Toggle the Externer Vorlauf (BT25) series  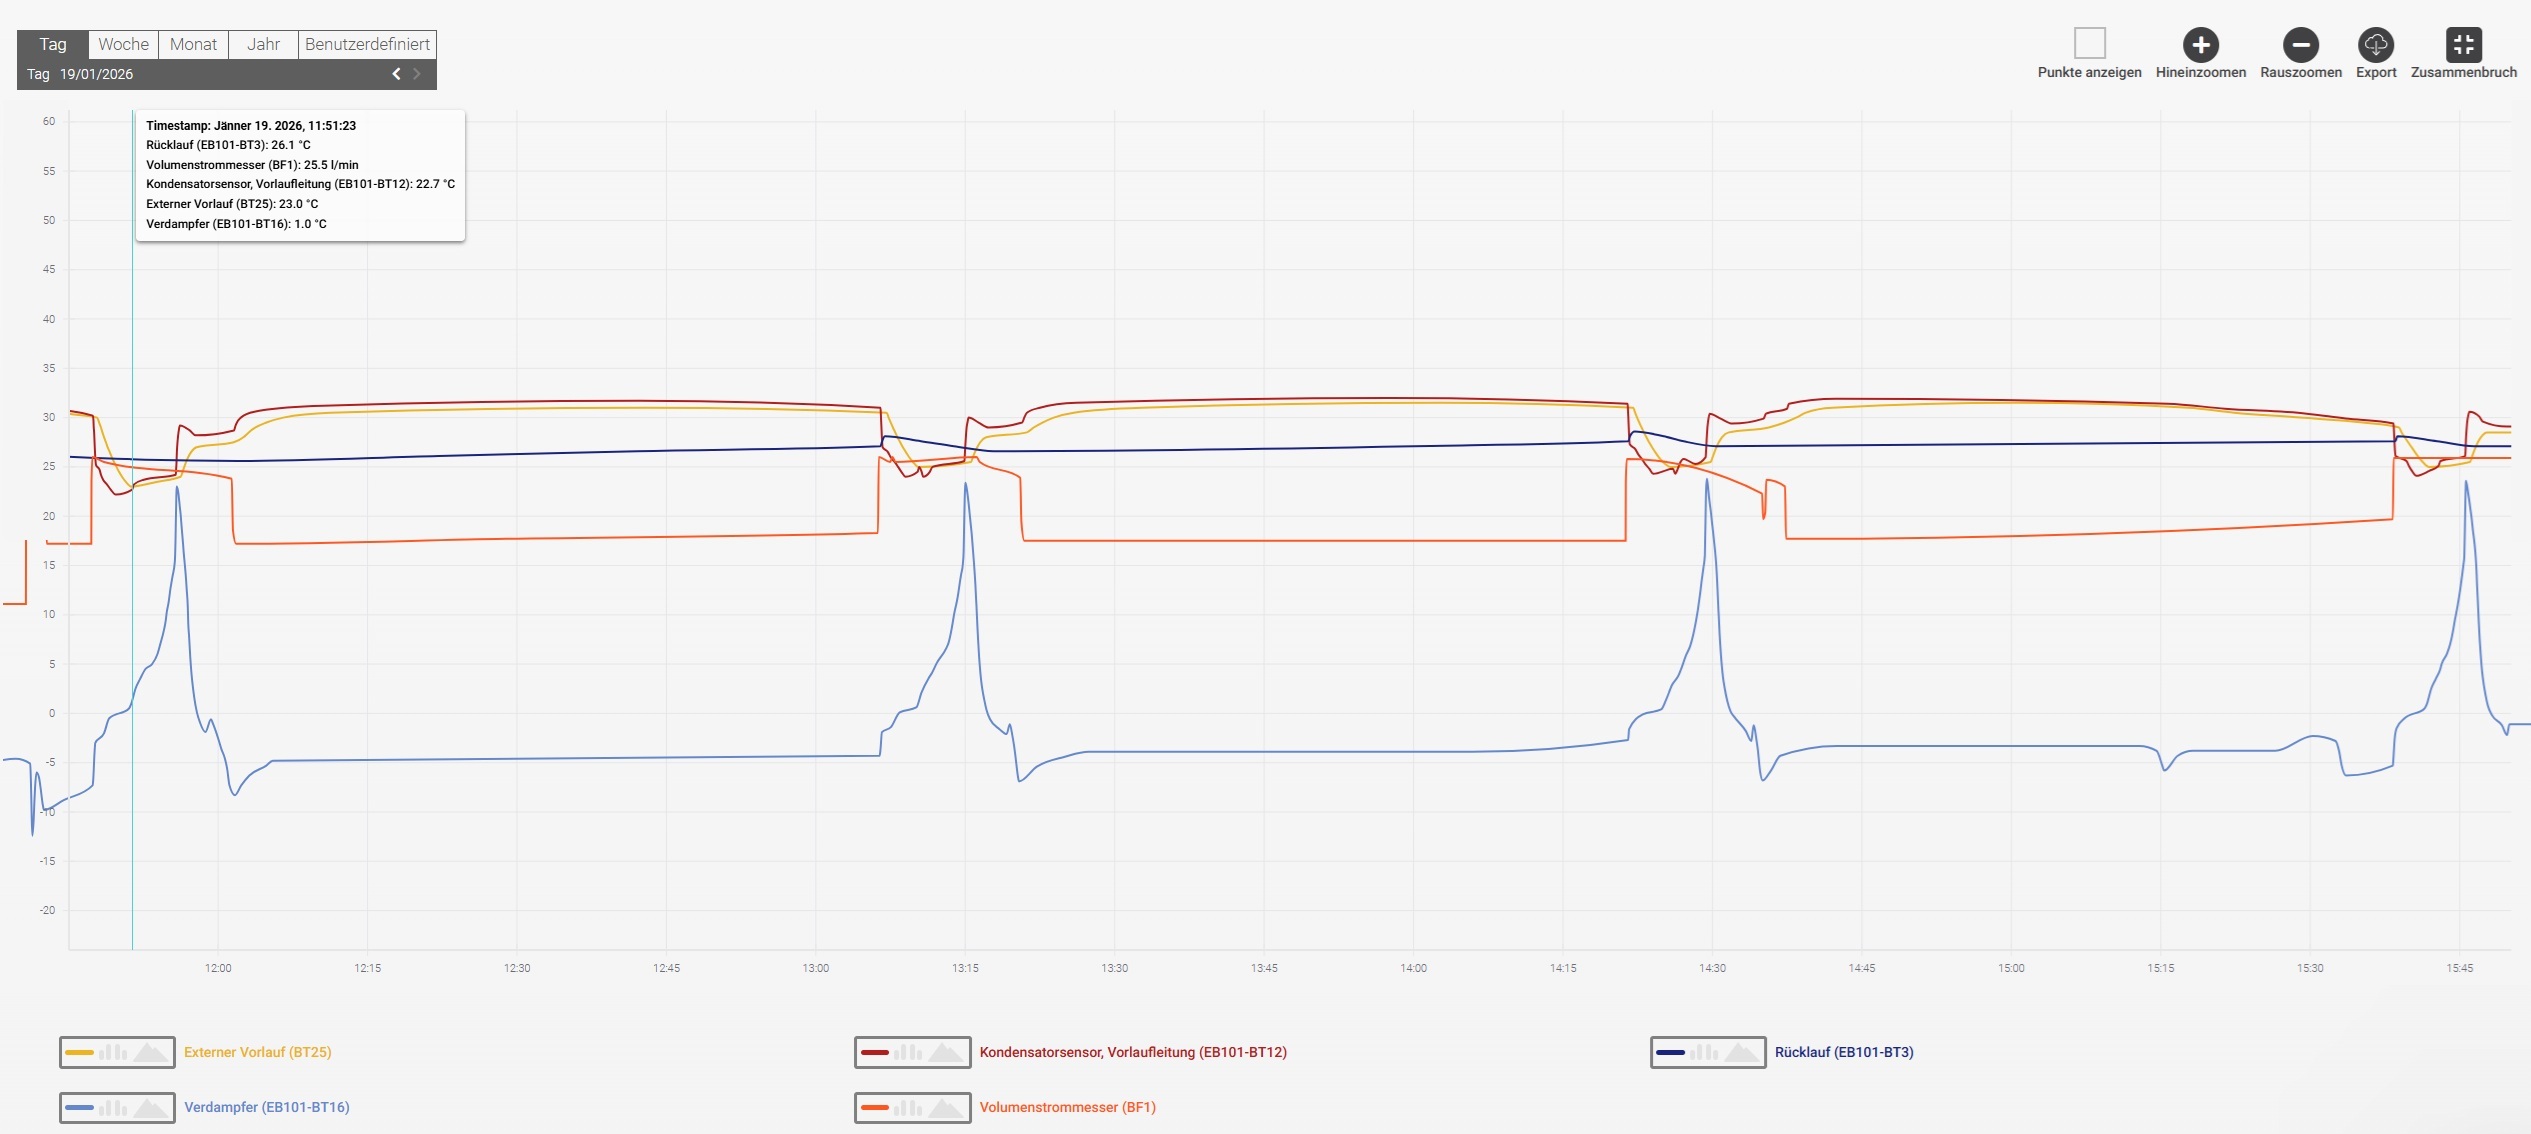pos(257,1052)
